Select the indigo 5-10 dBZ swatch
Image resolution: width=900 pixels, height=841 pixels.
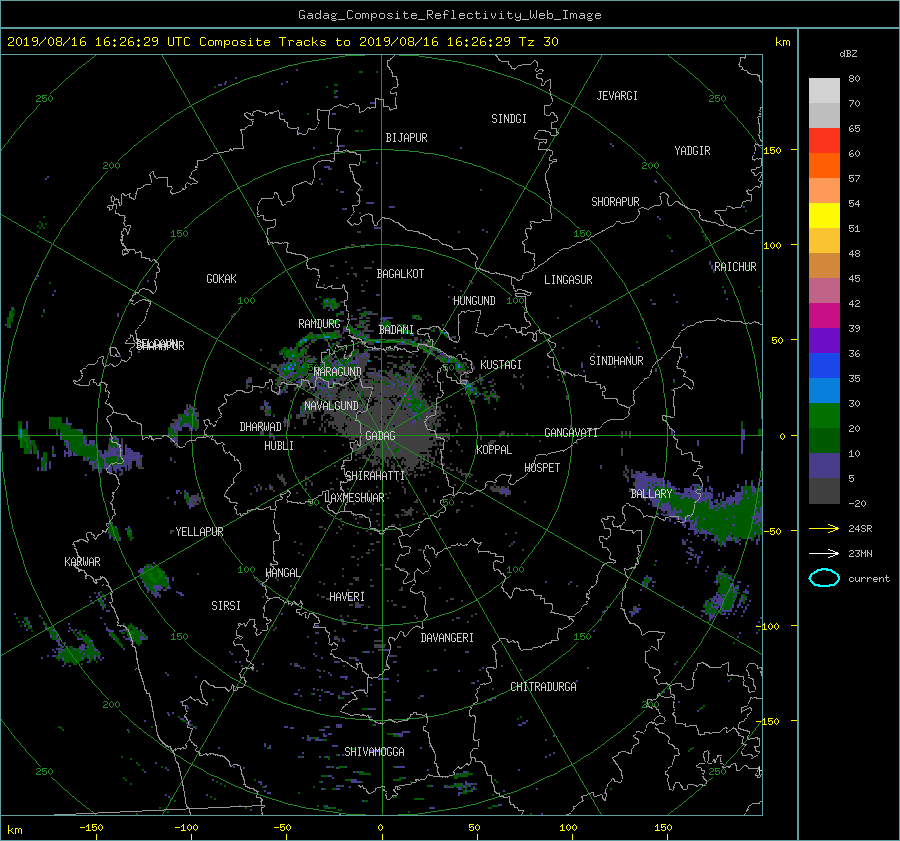(824, 466)
